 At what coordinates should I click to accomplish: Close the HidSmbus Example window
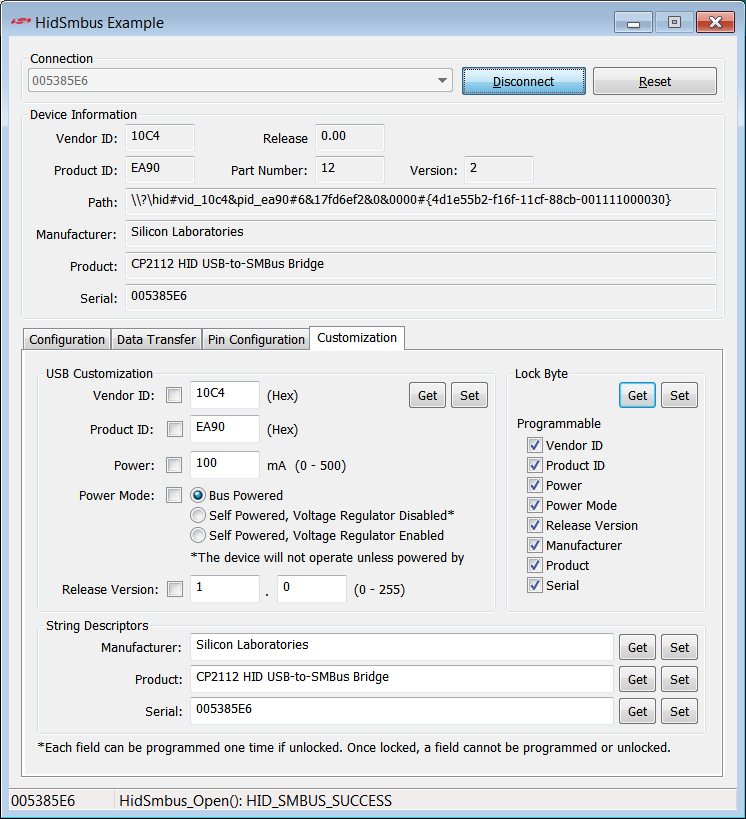716,22
